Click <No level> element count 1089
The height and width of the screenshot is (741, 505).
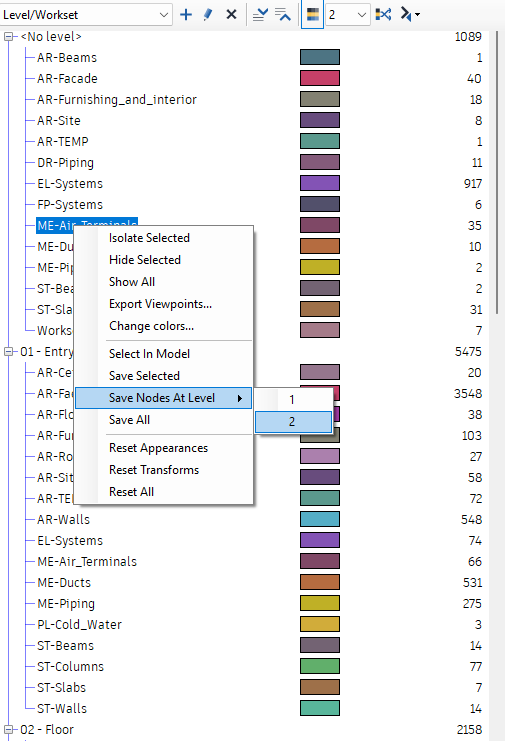(x=468, y=36)
